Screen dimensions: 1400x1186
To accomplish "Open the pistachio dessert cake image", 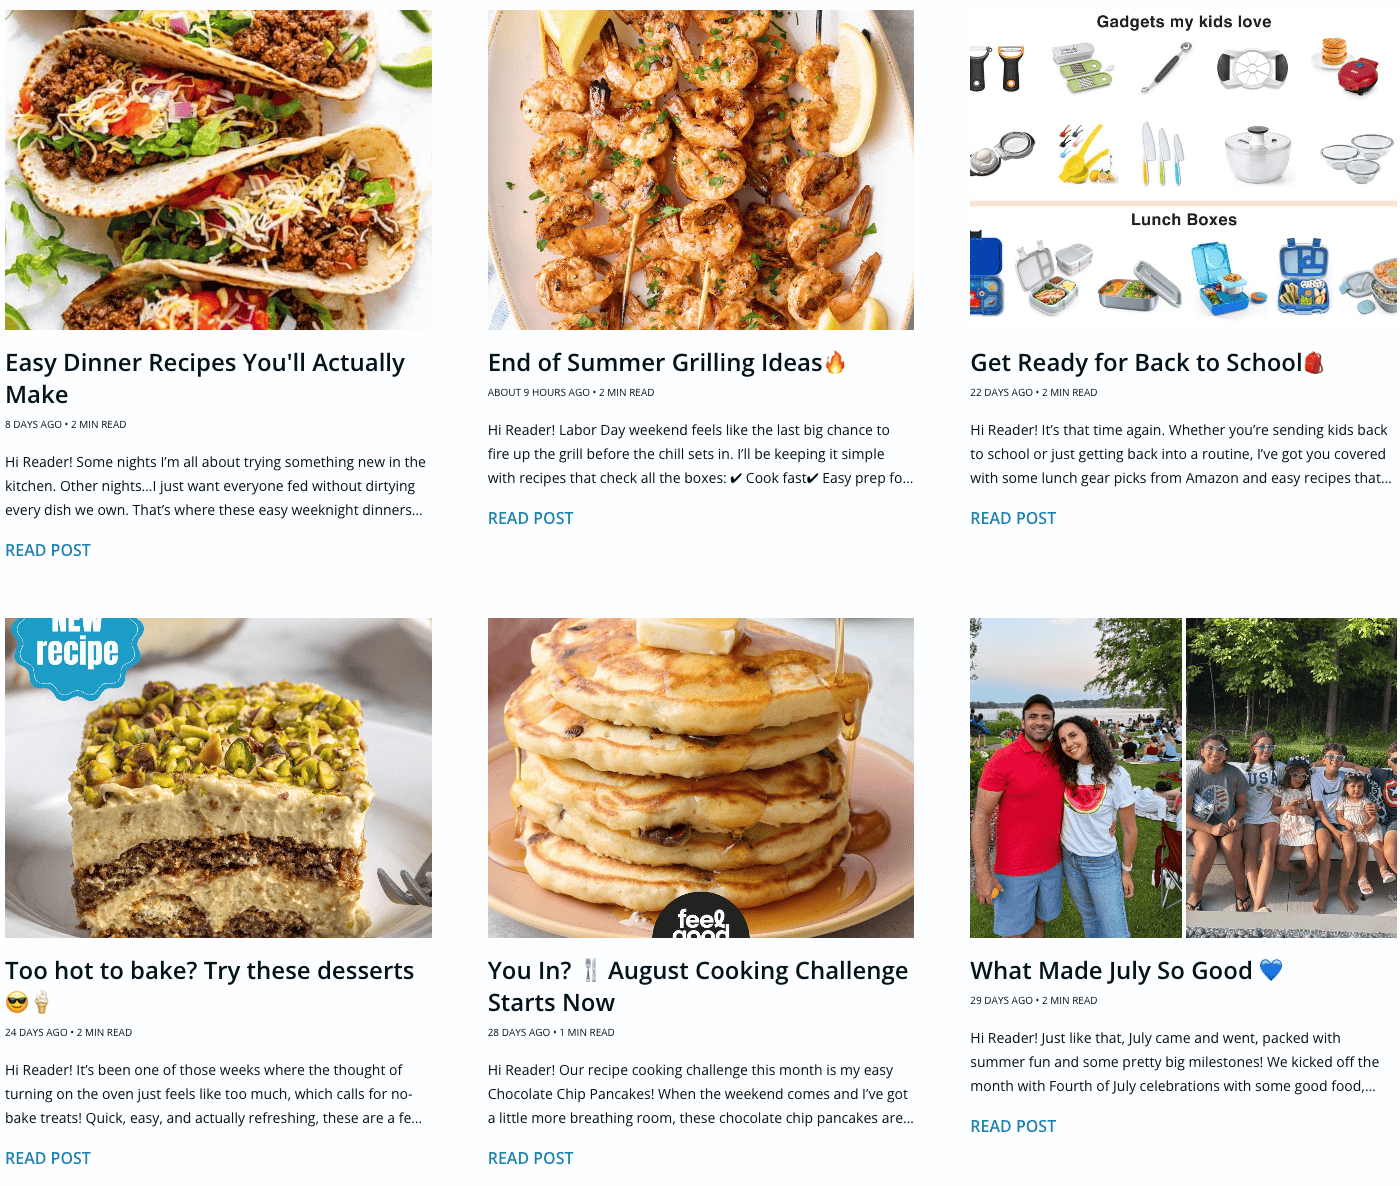I will click(x=218, y=778).
